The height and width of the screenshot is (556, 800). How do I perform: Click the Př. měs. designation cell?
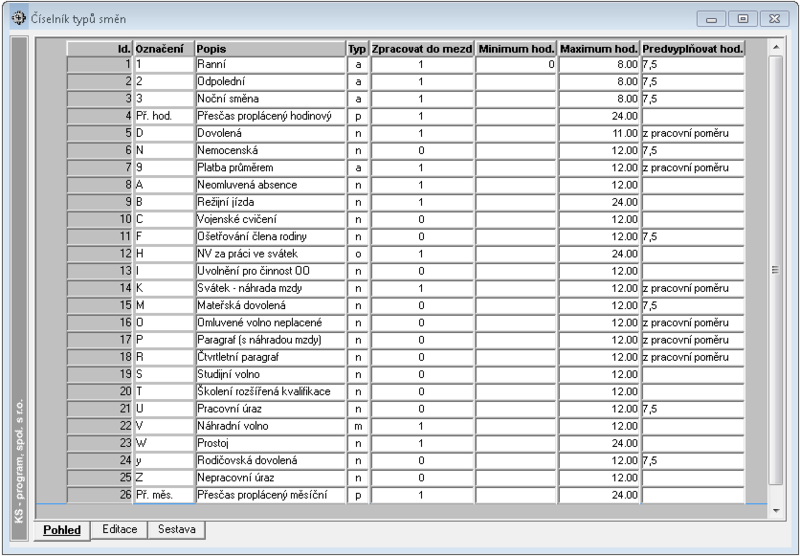coord(164,495)
